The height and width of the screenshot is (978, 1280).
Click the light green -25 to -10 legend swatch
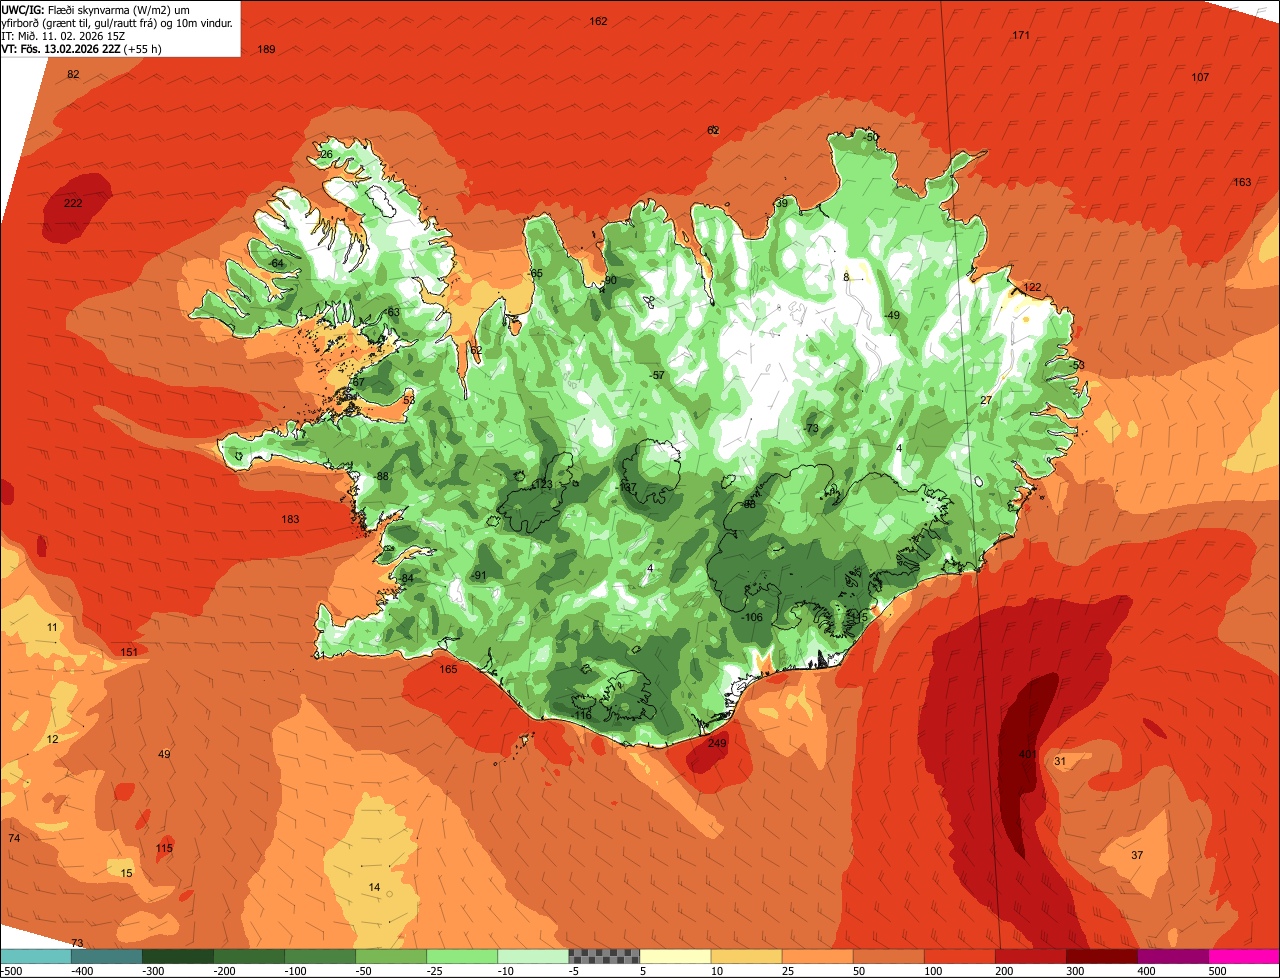coord(462,956)
